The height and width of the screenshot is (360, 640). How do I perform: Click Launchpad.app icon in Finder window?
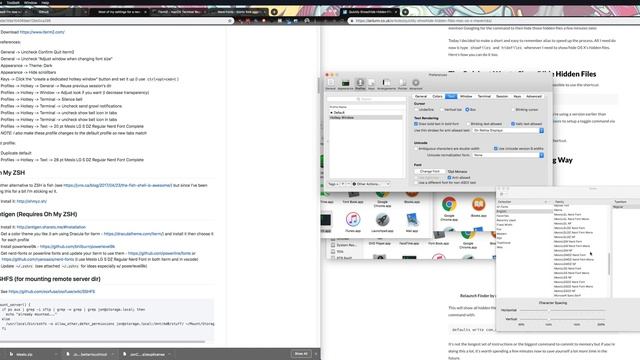pyautogui.click(x=382, y=220)
